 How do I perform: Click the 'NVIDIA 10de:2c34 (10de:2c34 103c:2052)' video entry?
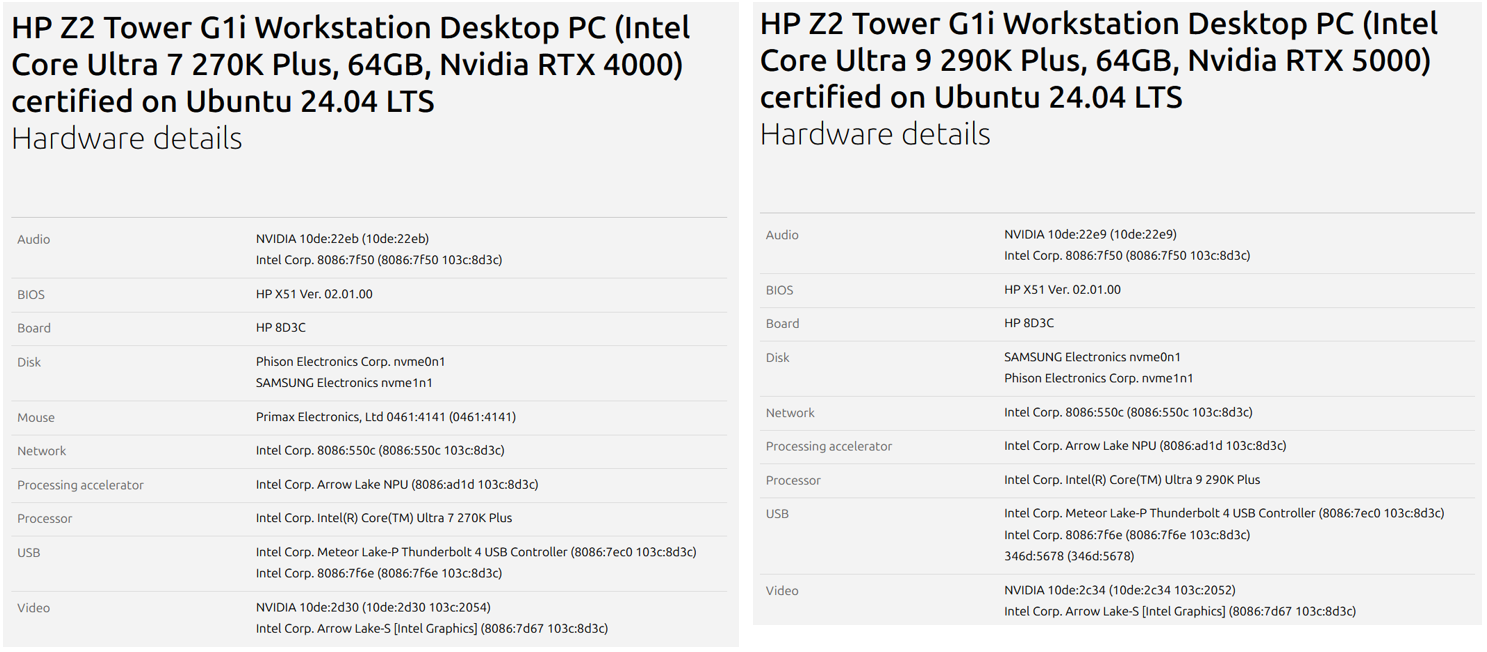tap(1120, 590)
